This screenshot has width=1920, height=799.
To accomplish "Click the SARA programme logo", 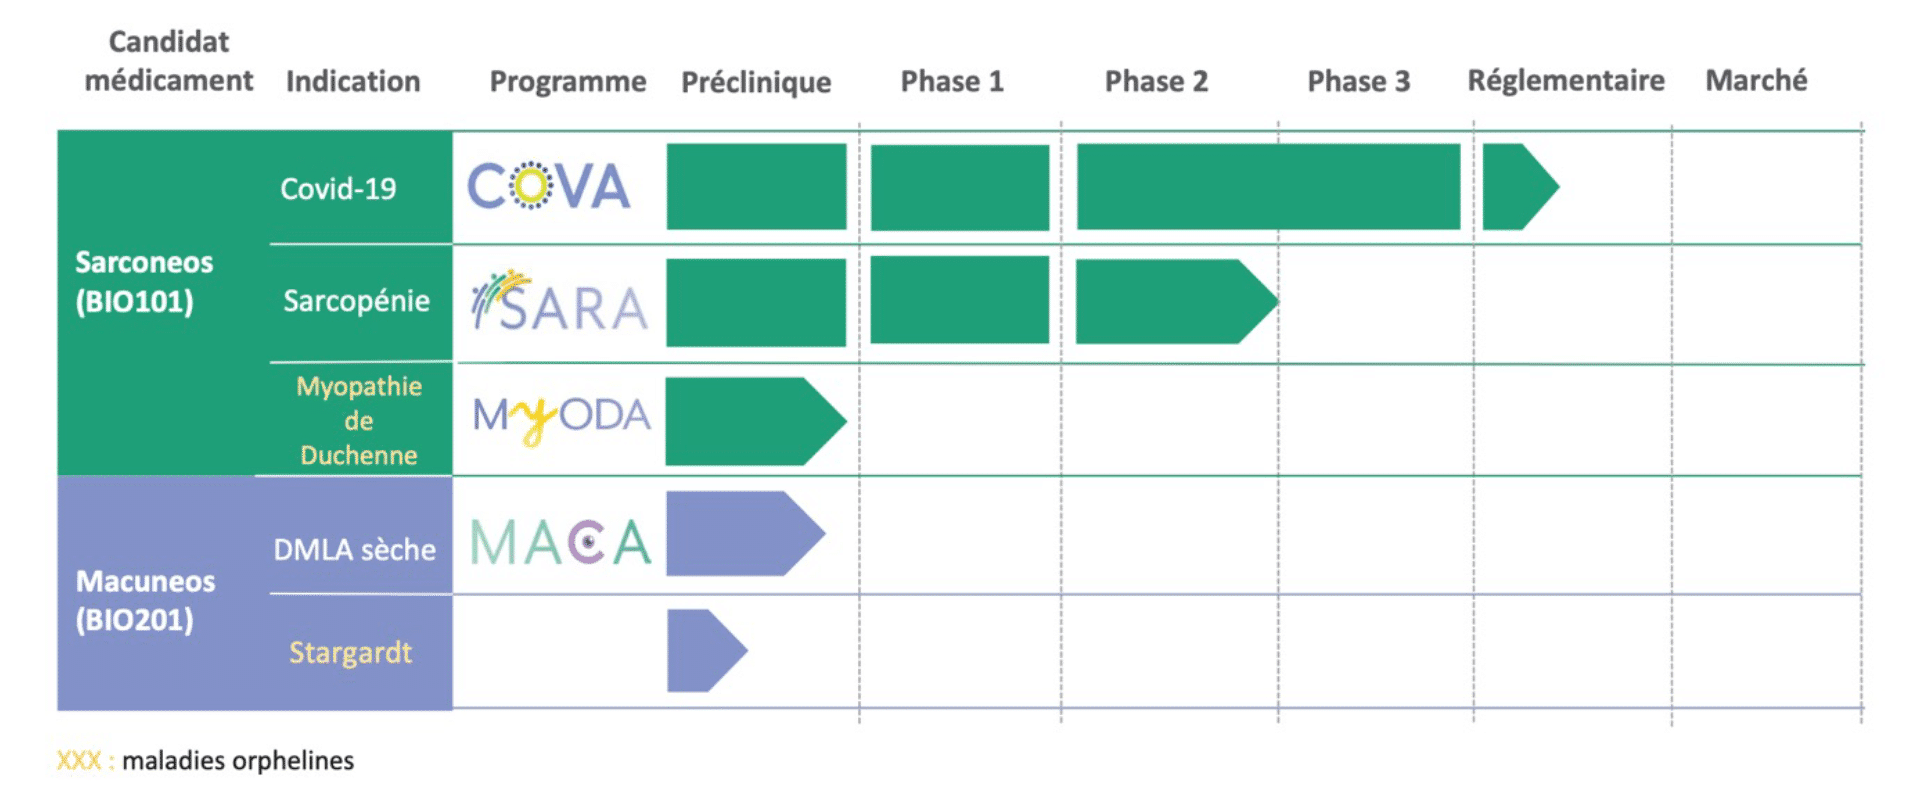I will coord(560,301).
